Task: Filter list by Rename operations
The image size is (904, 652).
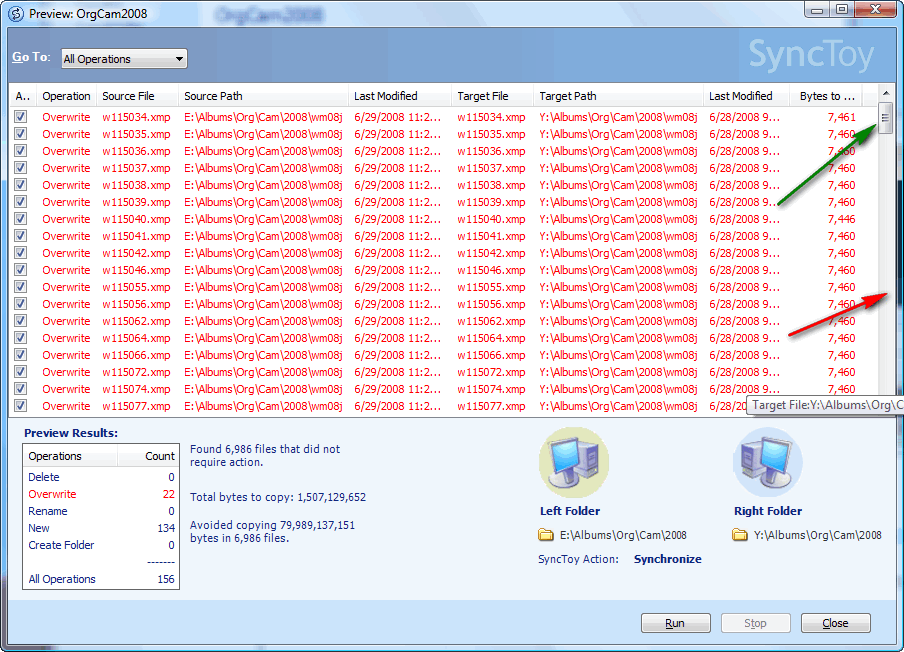Action: [48, 511]
